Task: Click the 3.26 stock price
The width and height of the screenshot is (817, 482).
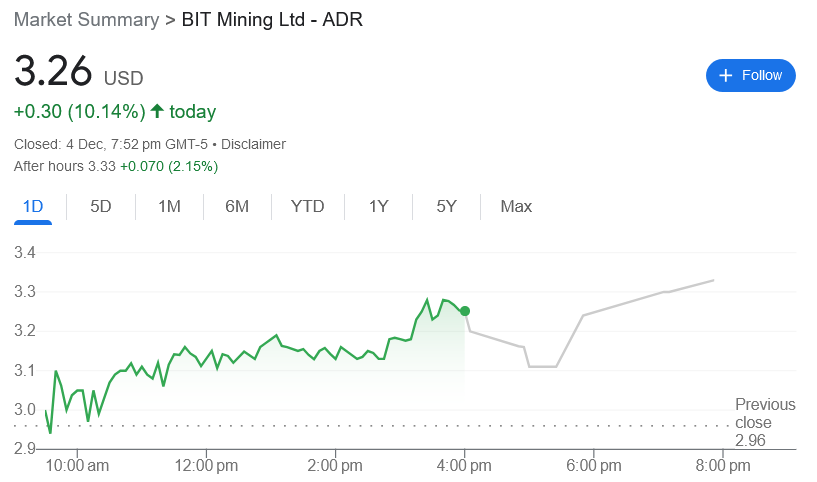Action: click(53, 74)
